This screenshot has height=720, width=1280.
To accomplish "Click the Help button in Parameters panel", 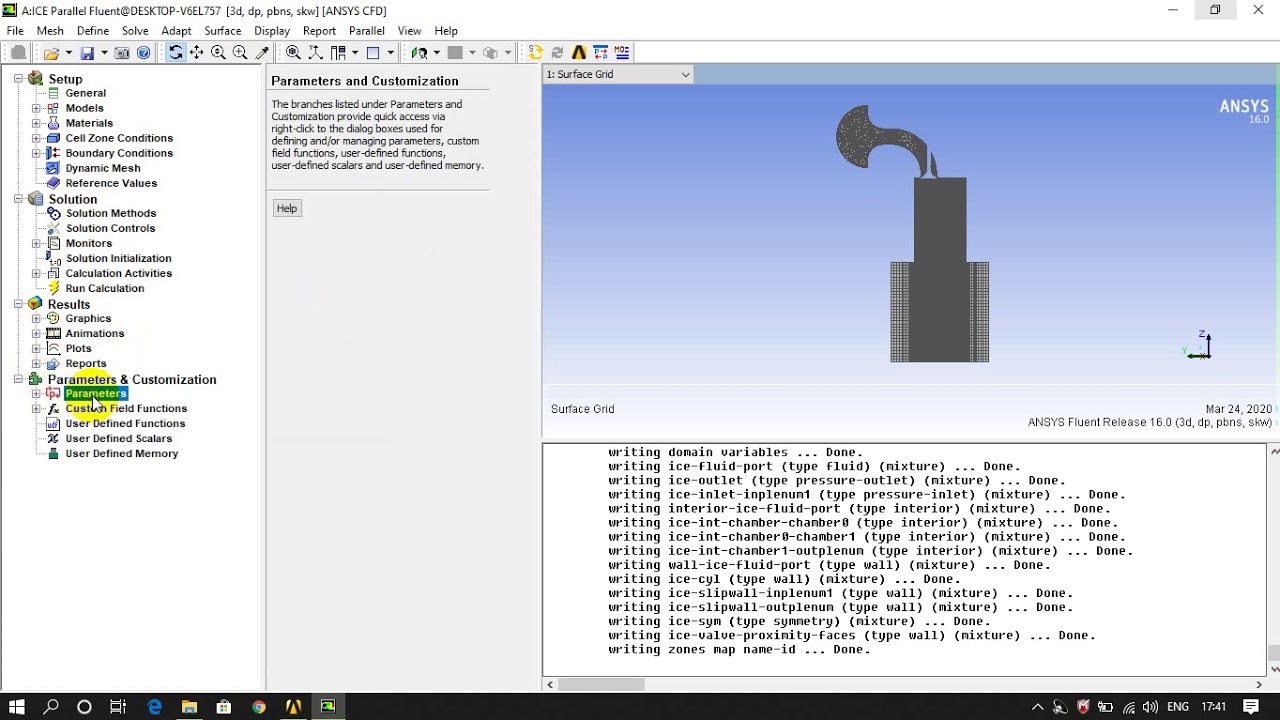I will click(287, 208).
